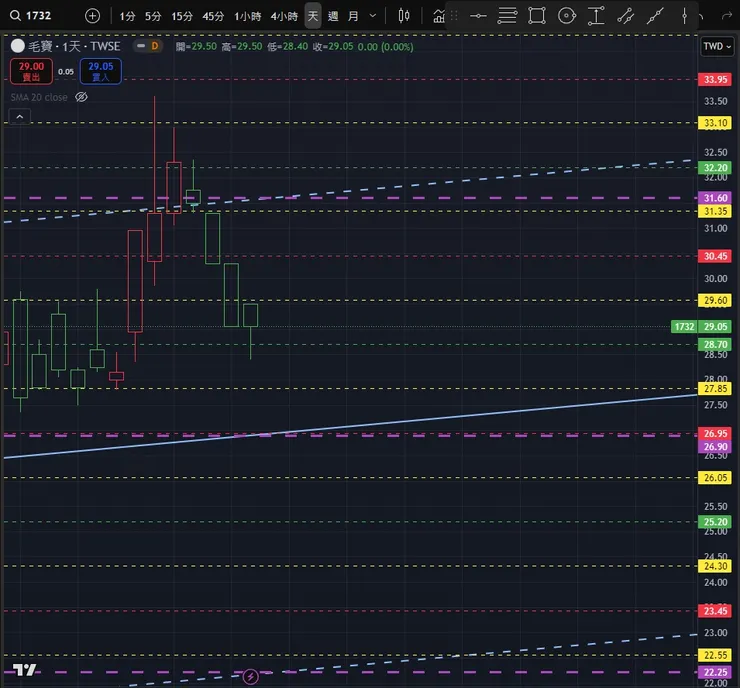
Task: Click the 25.20 green price label
Action: pos(715,522)
